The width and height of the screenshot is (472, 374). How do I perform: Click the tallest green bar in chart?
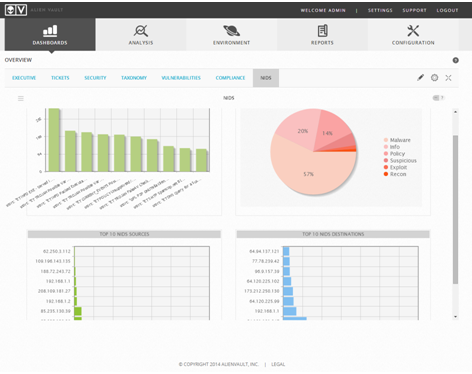coord(54,140)
